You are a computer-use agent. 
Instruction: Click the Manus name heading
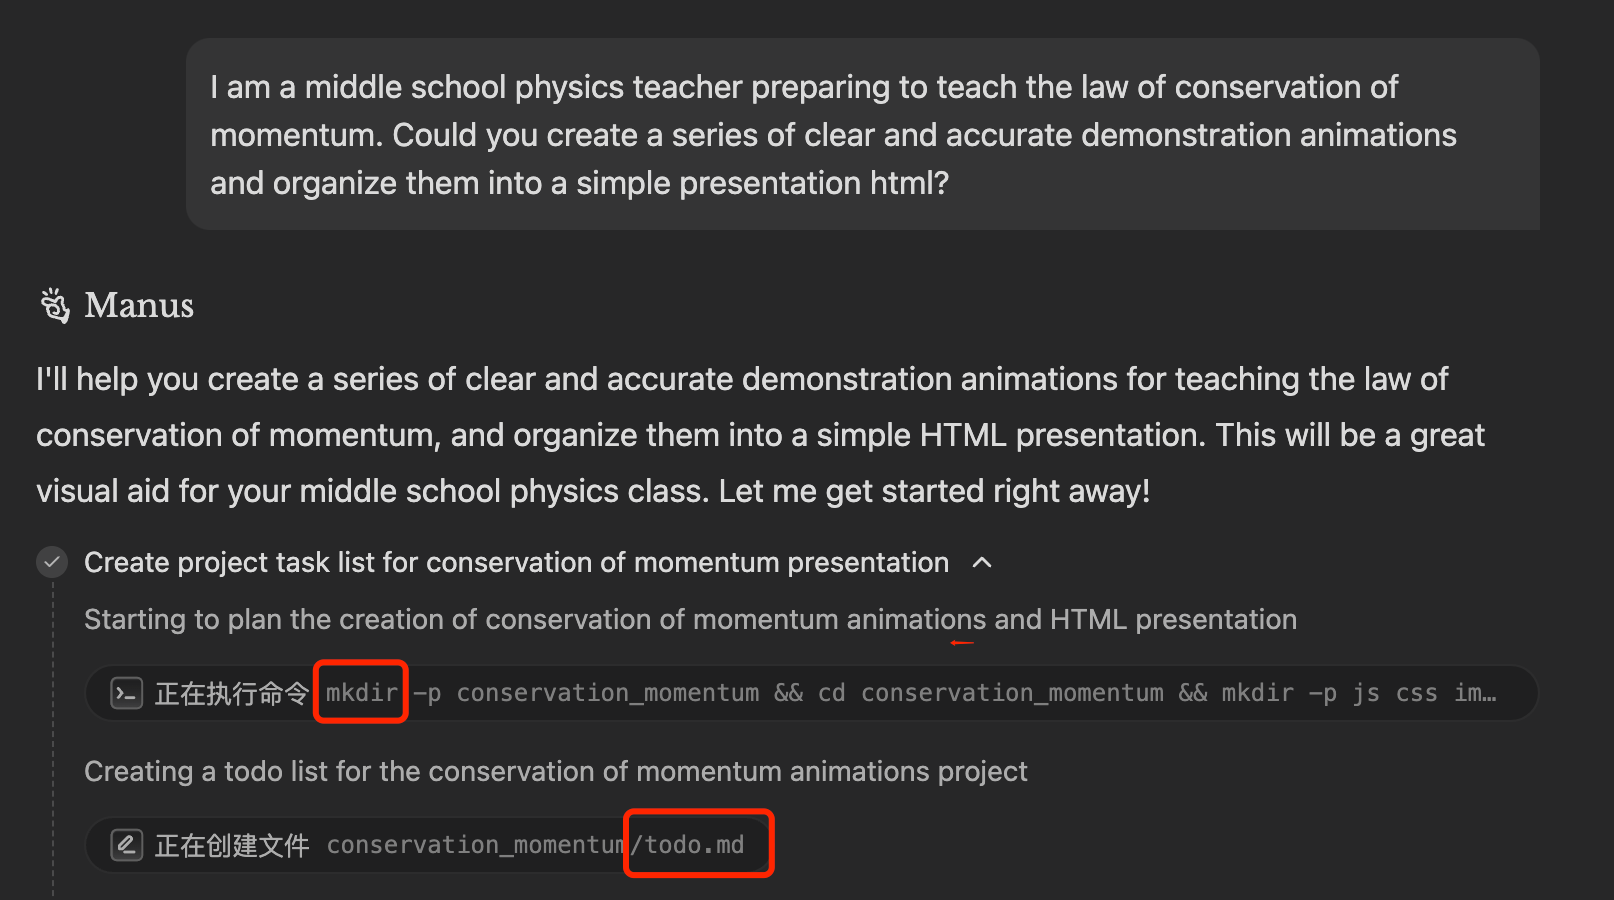coord(139,305)
